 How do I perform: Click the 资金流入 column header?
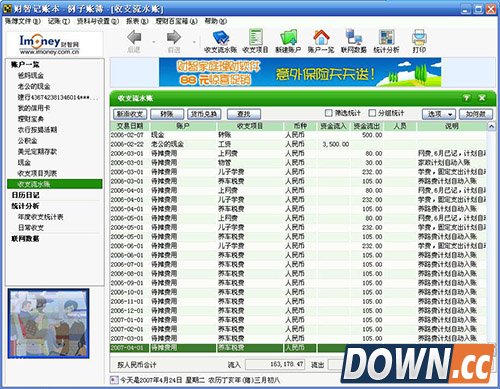click(334, 126)
